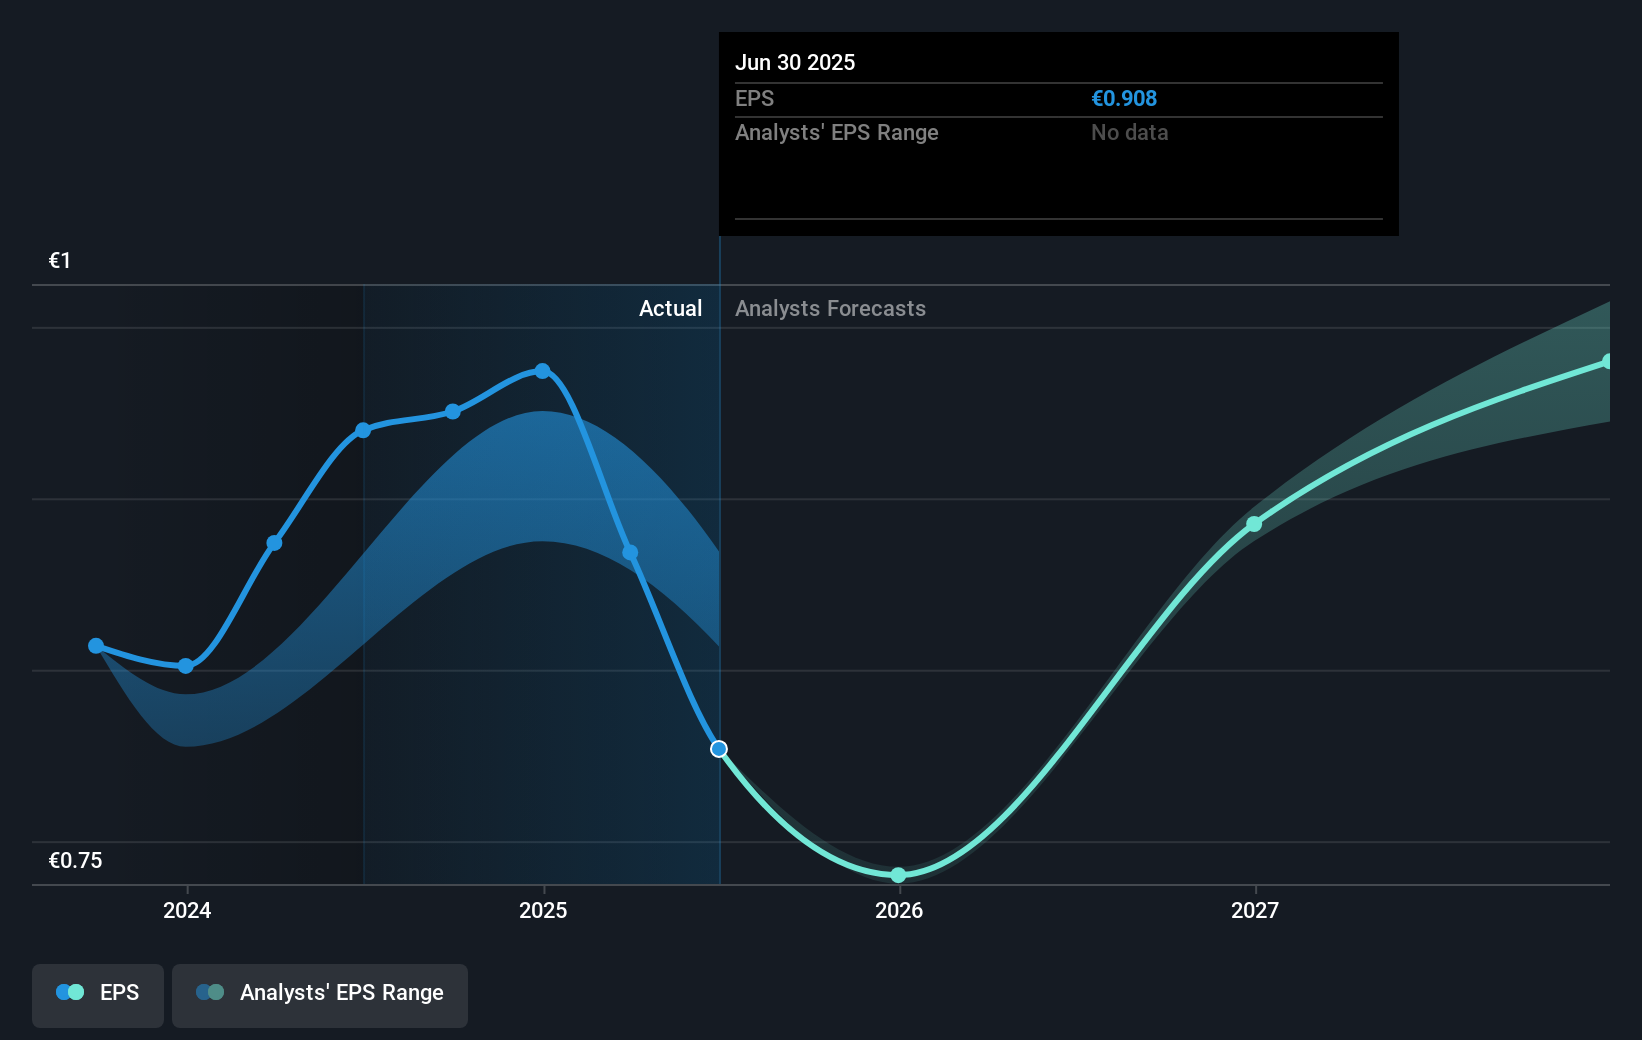Click the Actual section label
Screen dimensions: 1642x1040
click(x=670, y=309)
